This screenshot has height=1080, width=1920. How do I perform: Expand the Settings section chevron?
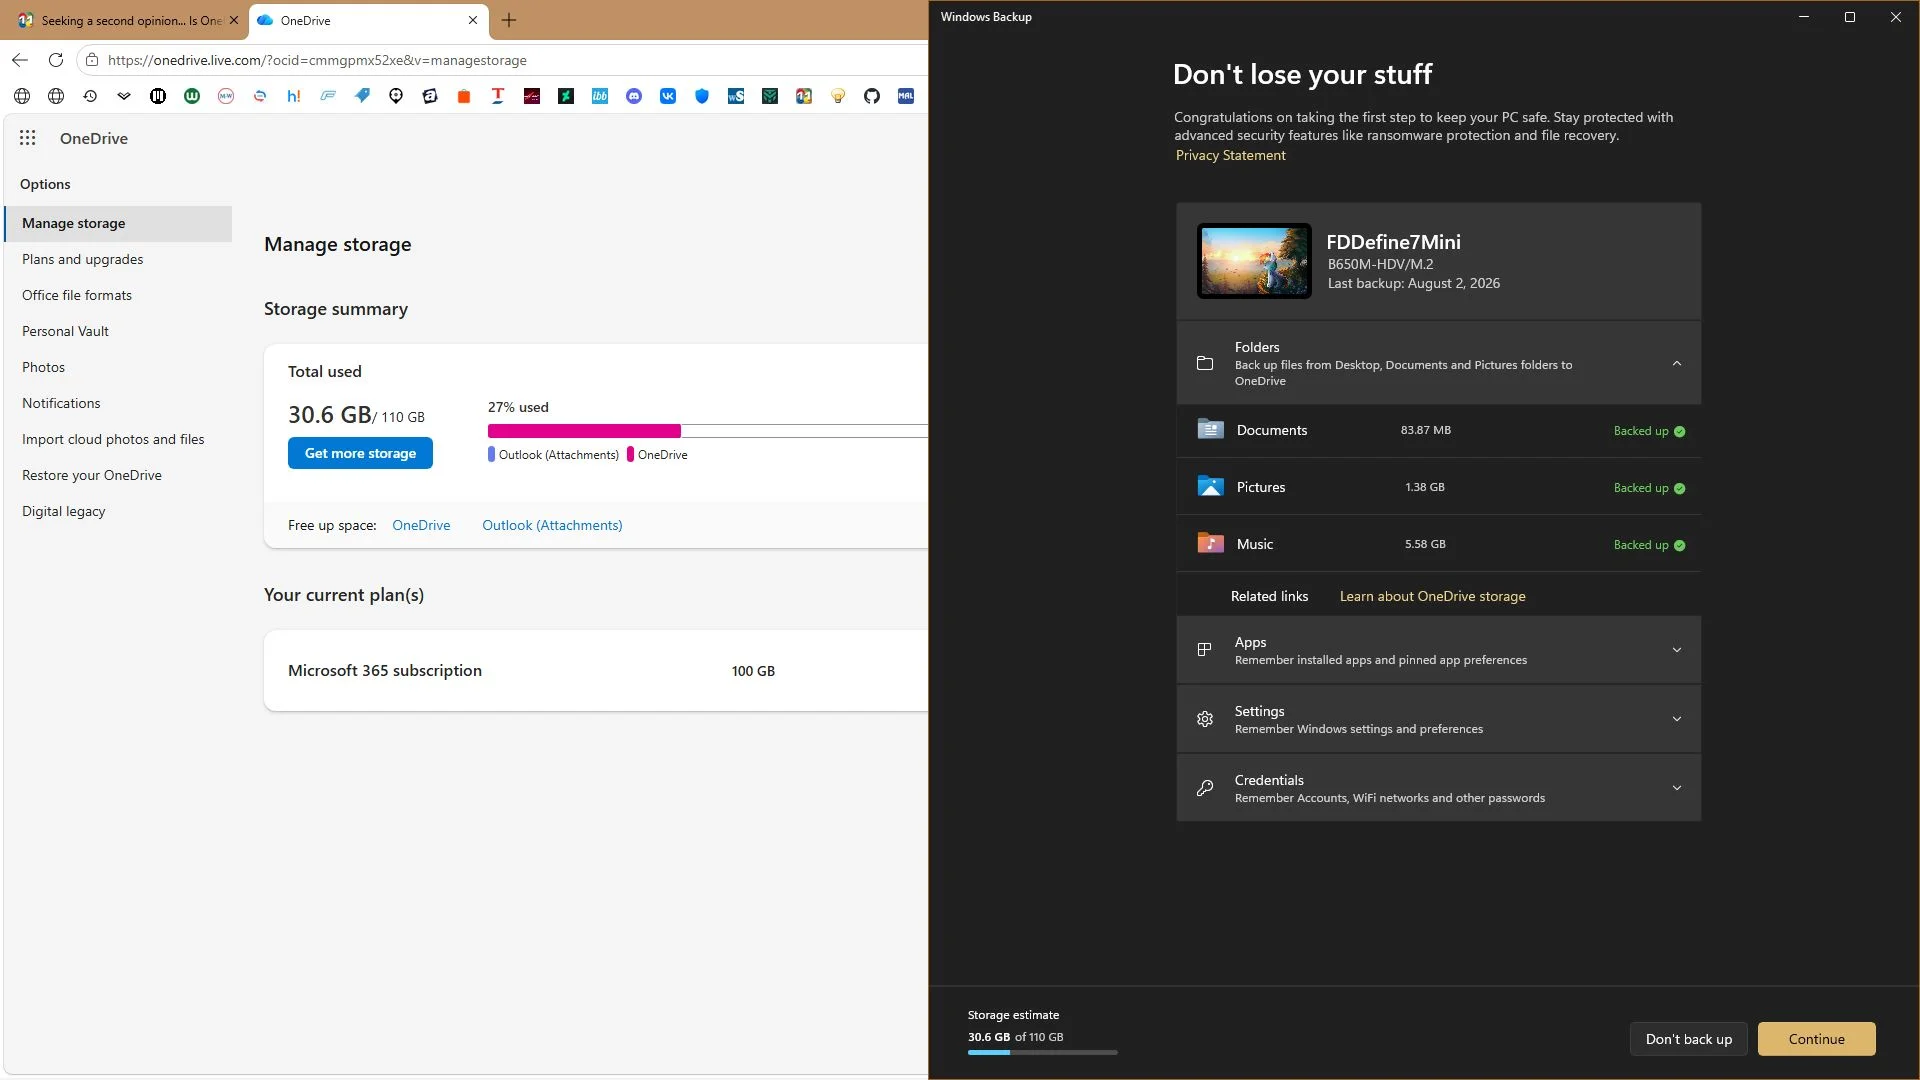click(1677, 719)
